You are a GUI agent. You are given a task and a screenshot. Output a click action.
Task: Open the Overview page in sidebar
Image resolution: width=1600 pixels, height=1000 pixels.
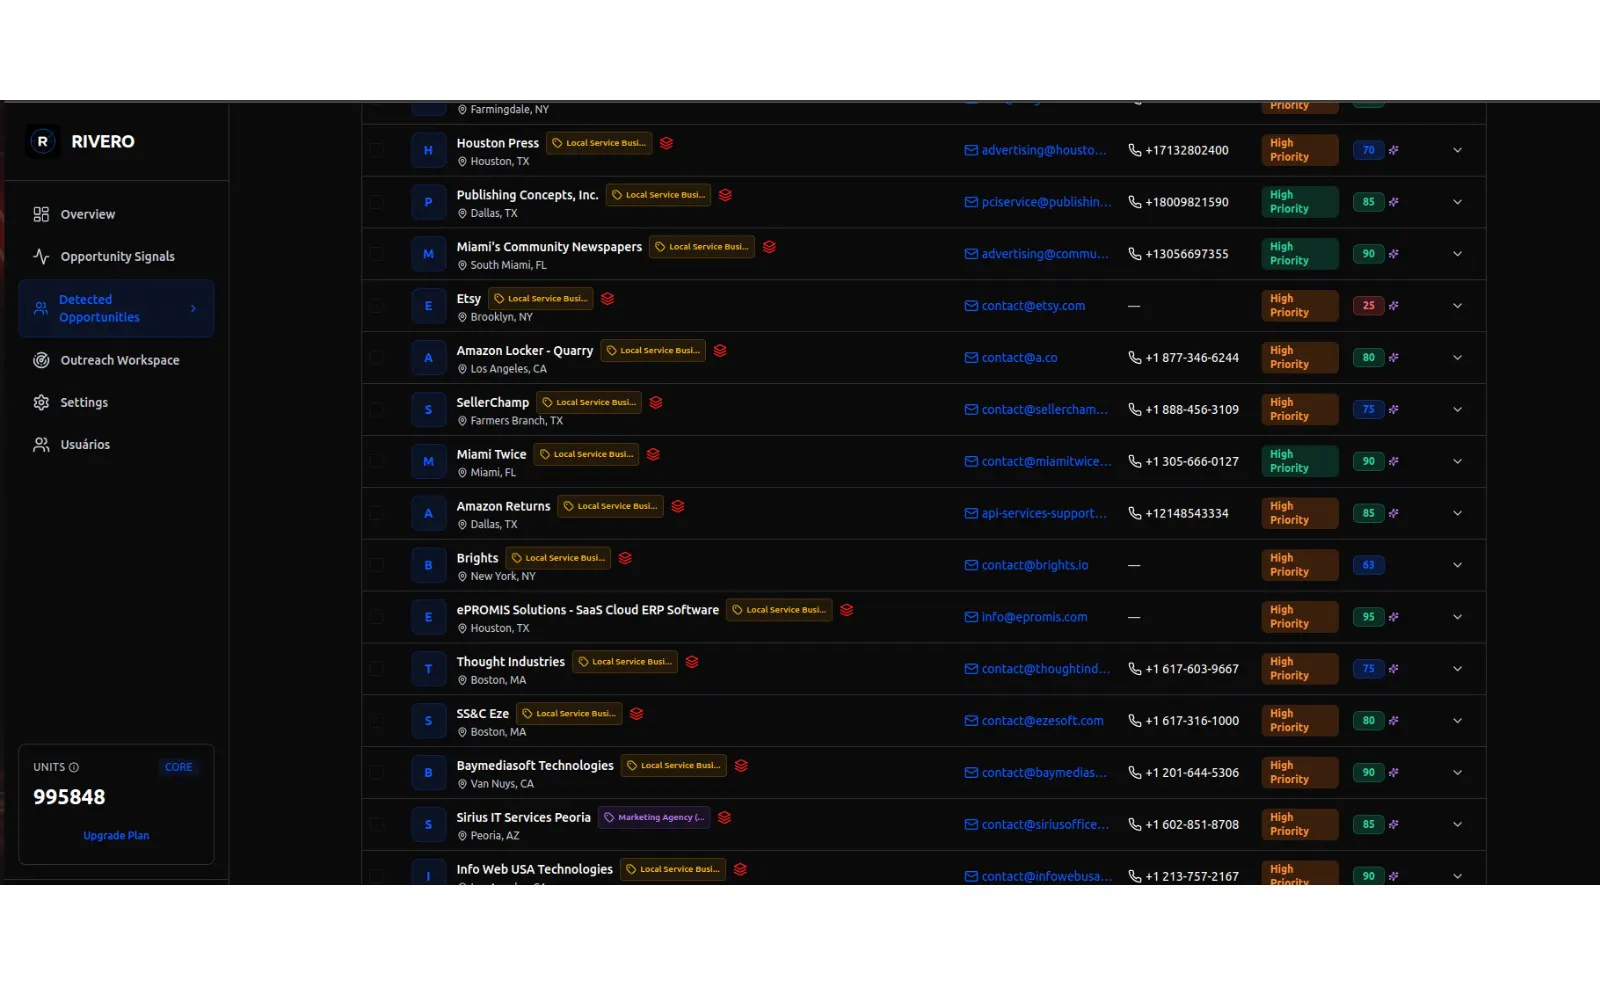coord(116,215)
